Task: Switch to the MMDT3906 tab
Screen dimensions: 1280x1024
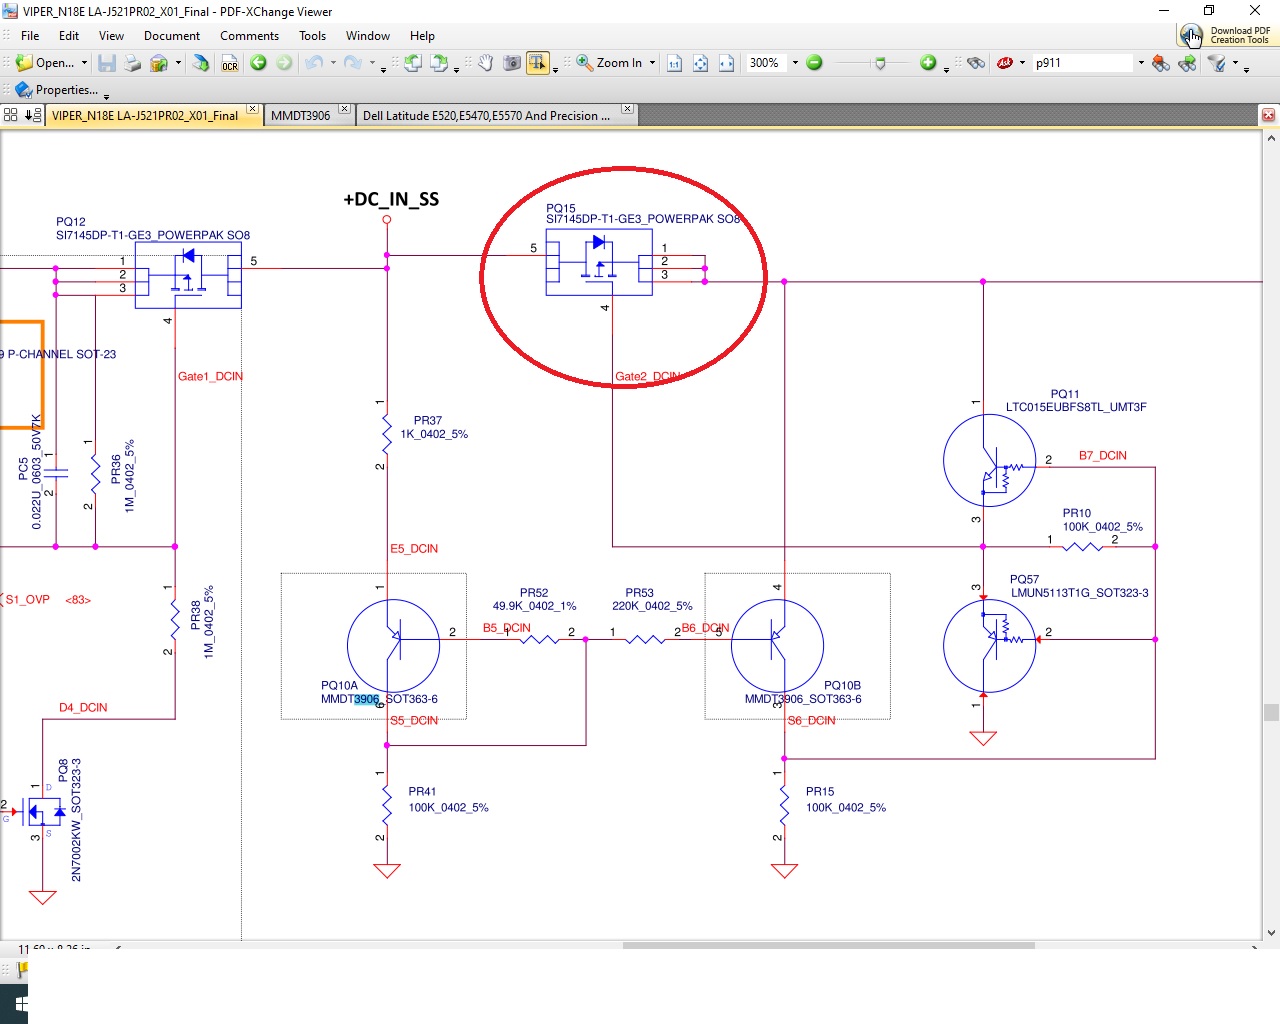Action: coord(301,116)
